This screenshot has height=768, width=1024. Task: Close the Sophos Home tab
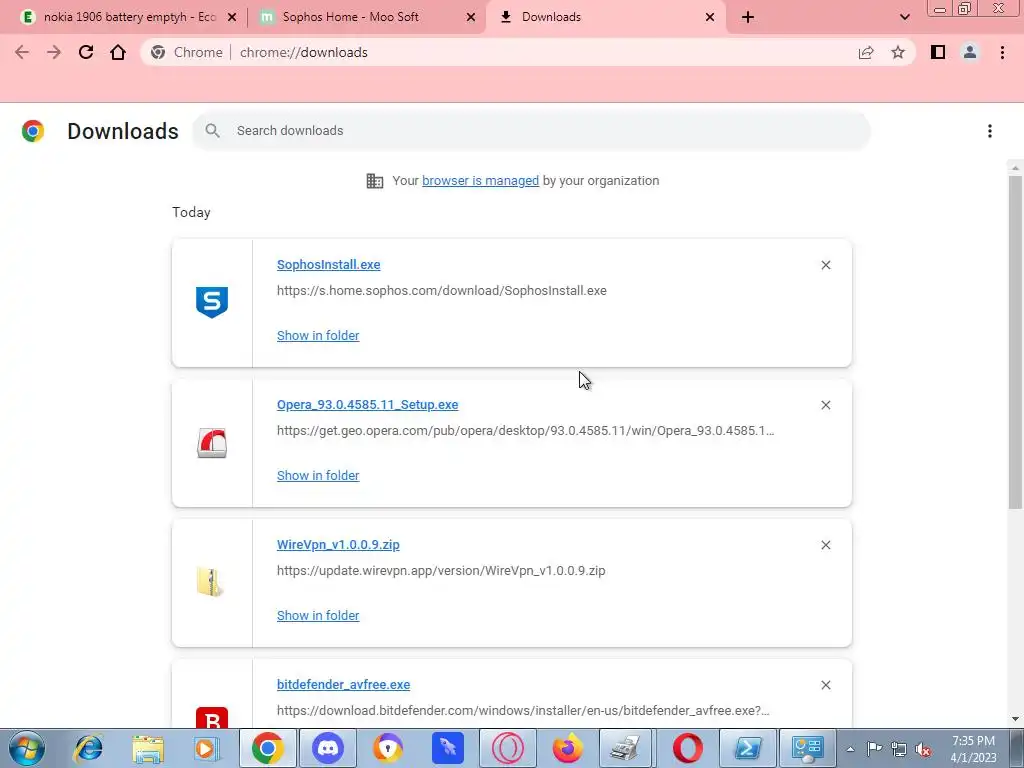pos(471,17)
